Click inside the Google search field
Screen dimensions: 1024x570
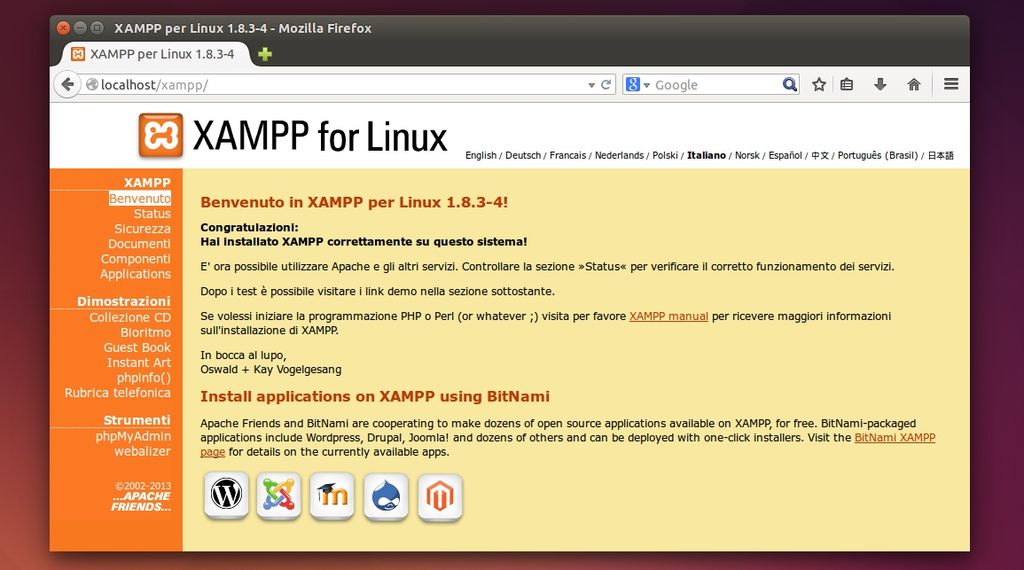tap(715, 85)
